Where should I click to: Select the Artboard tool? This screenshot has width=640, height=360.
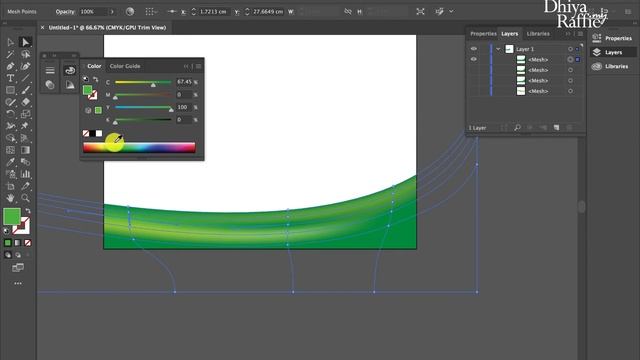(x=11, y=186)
